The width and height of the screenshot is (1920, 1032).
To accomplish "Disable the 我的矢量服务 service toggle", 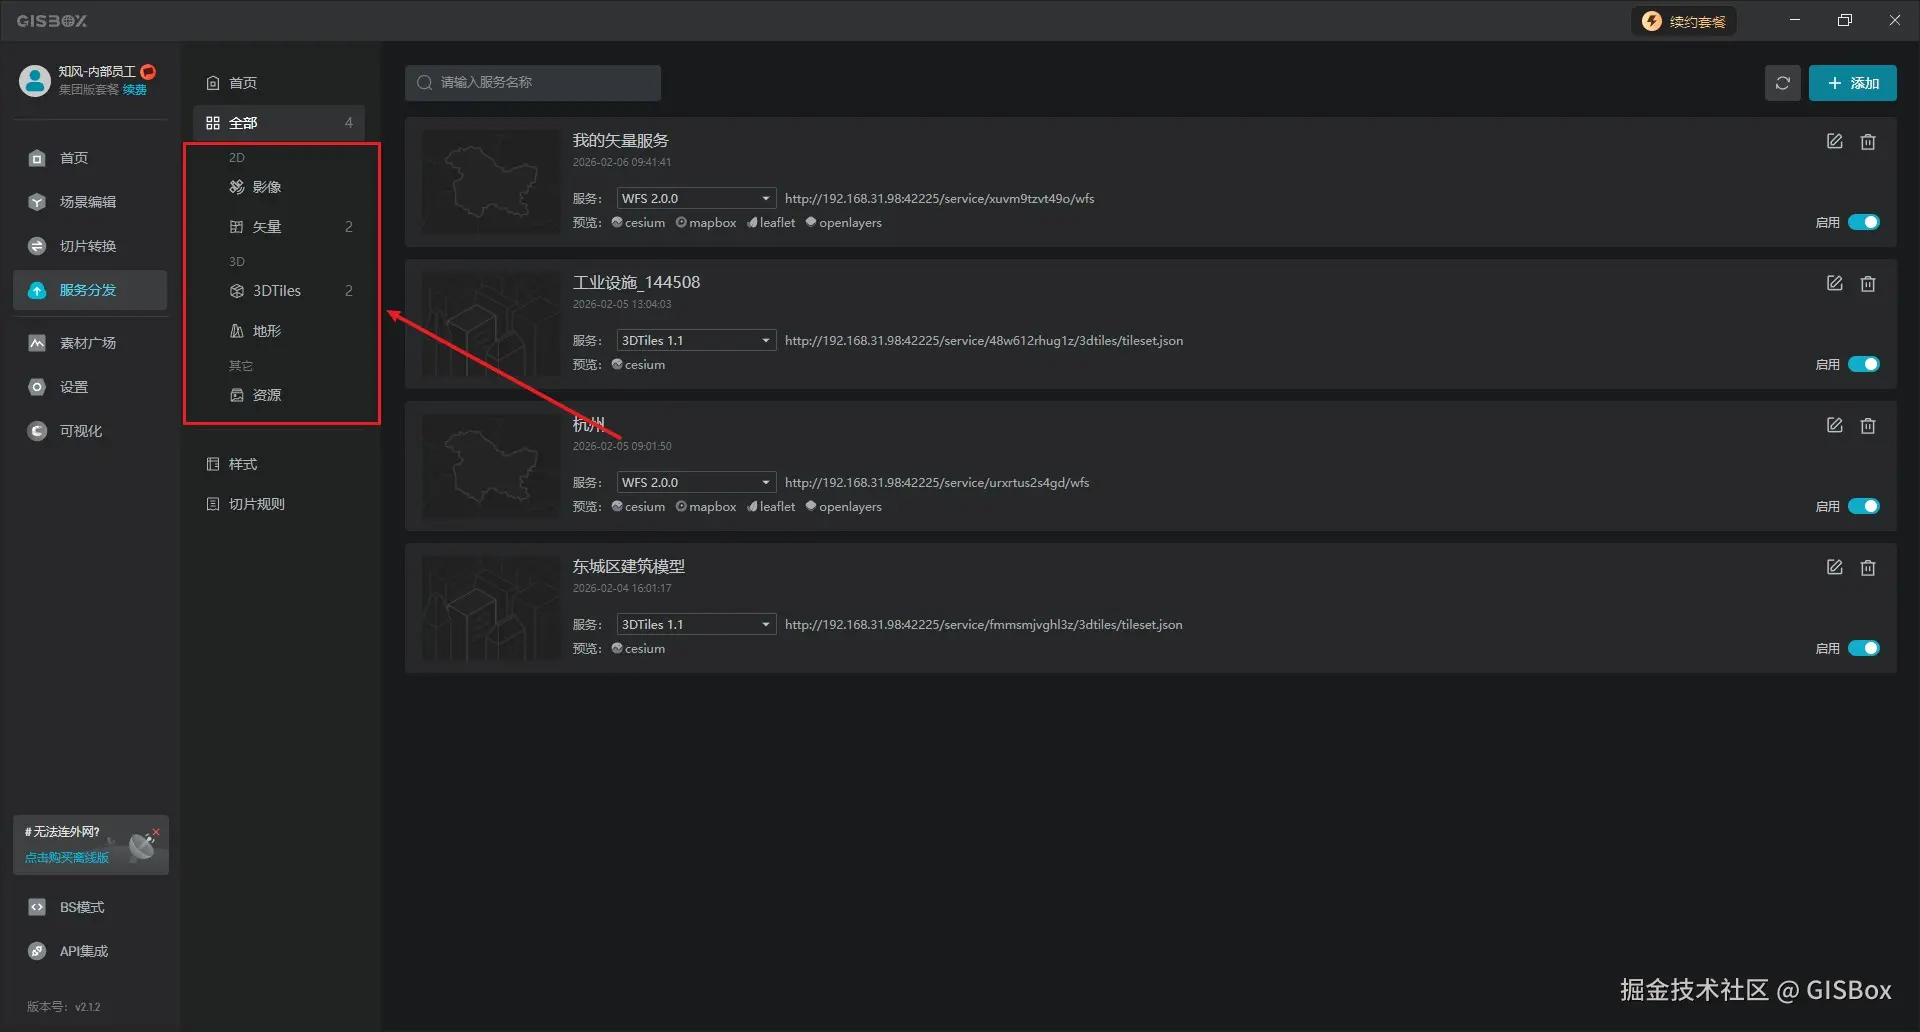I will pos(1862,222).
